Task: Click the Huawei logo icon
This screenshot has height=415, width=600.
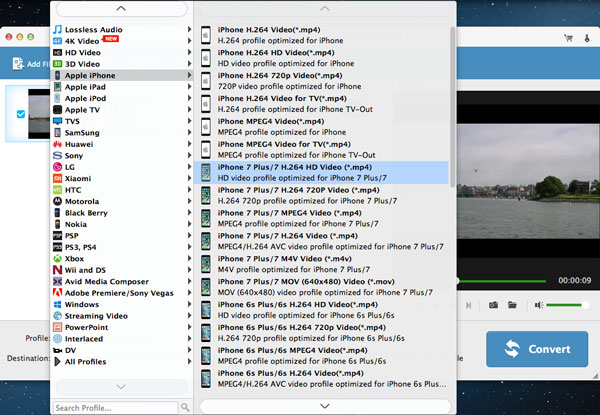Action: (x=57, y=144)
